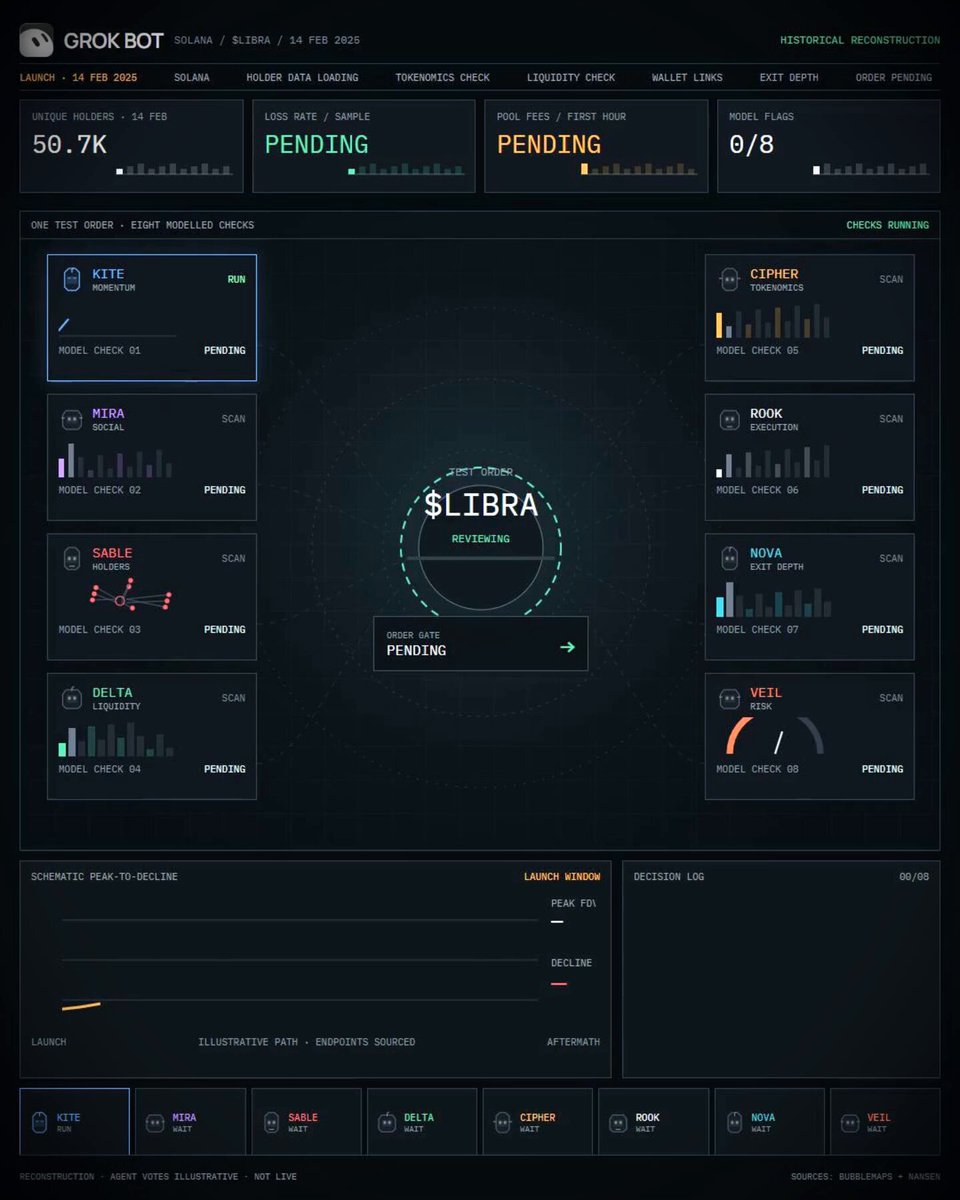960x1200 pixels.
Task: Click the Pending status on Model Check 07
Action: pos(882,630)
